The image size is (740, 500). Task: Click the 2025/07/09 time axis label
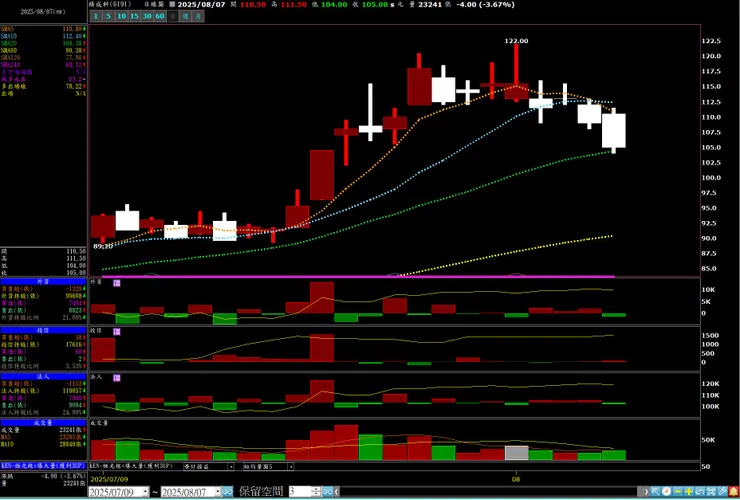(x=109, y=479)
